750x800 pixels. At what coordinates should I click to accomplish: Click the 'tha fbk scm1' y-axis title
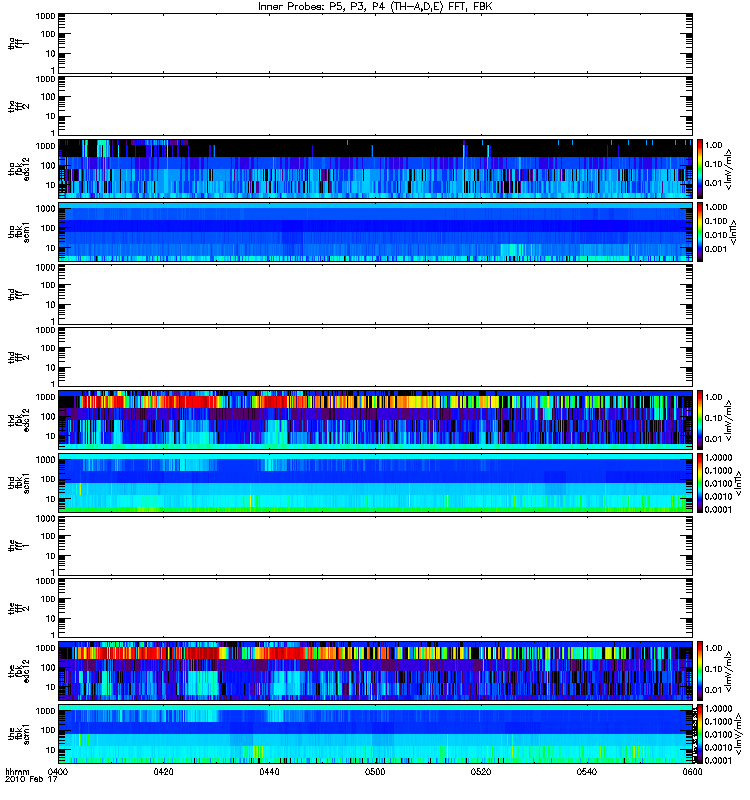pos(19,232)
